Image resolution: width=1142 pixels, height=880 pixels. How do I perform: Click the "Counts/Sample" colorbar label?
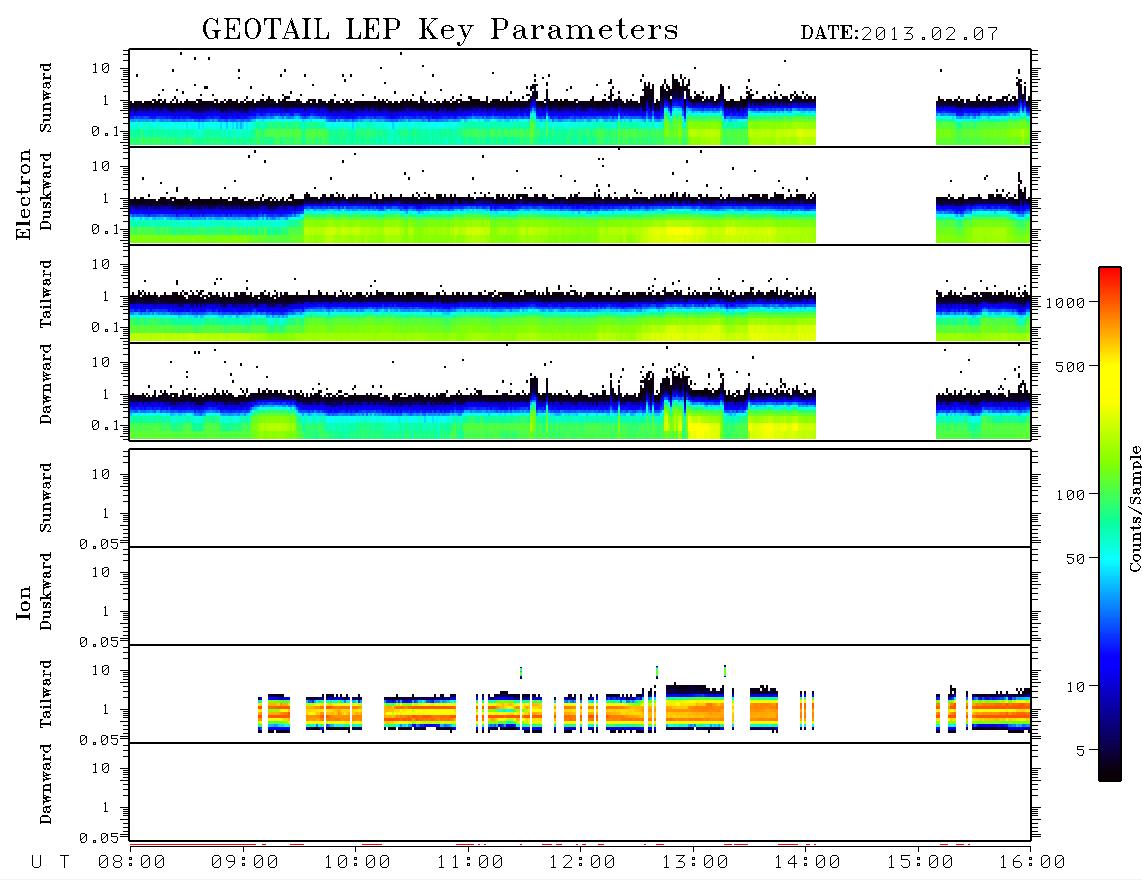click(x=1134, y=508)
